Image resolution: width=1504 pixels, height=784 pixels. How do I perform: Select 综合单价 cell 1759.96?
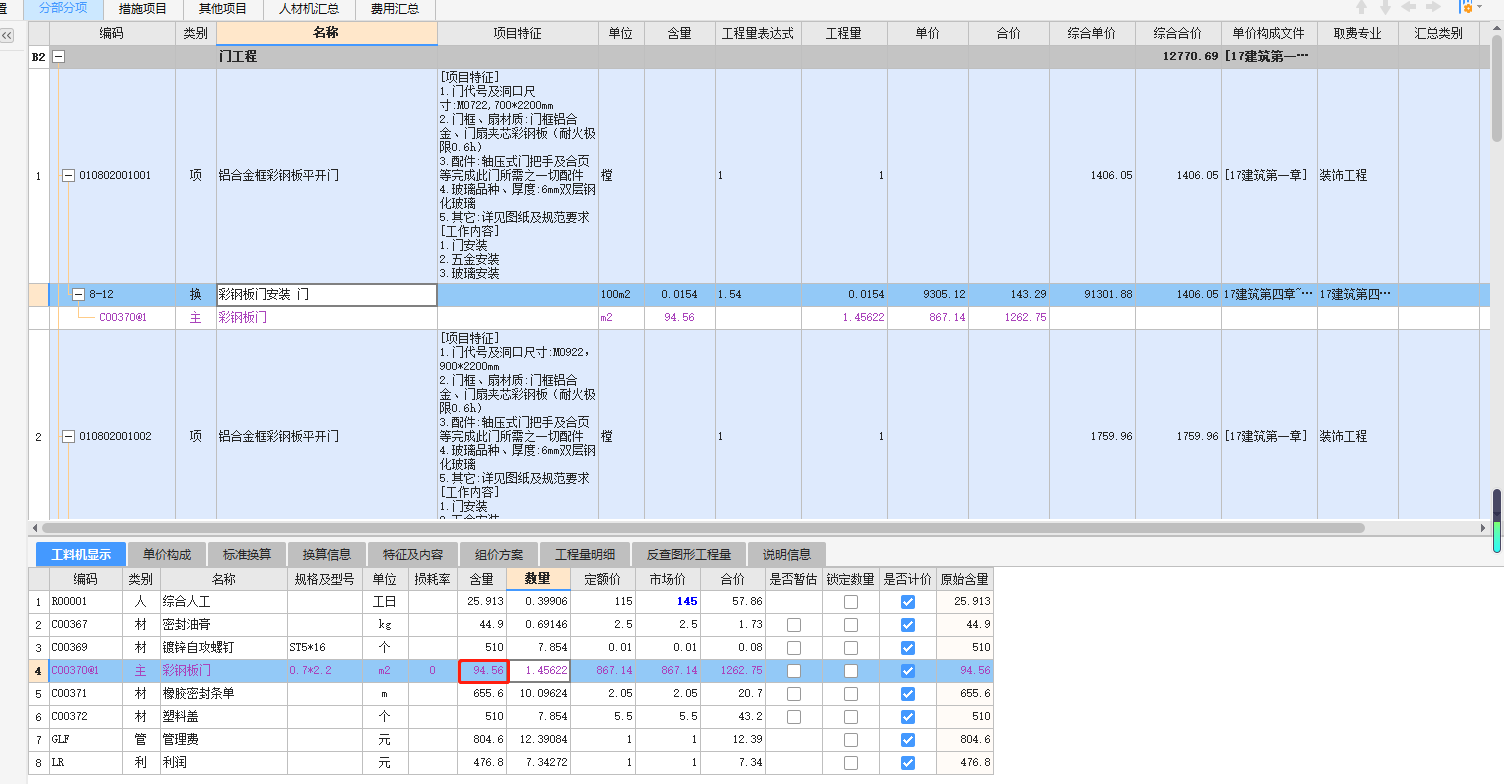(1092, 436)
